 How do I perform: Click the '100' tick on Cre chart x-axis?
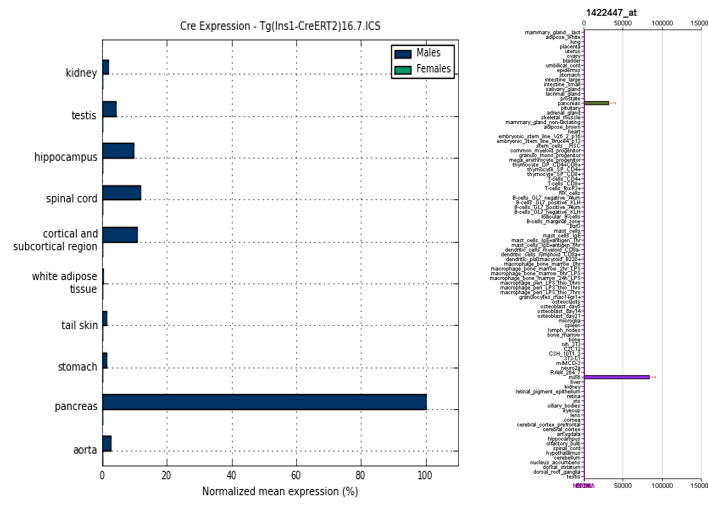coord(425,475)
